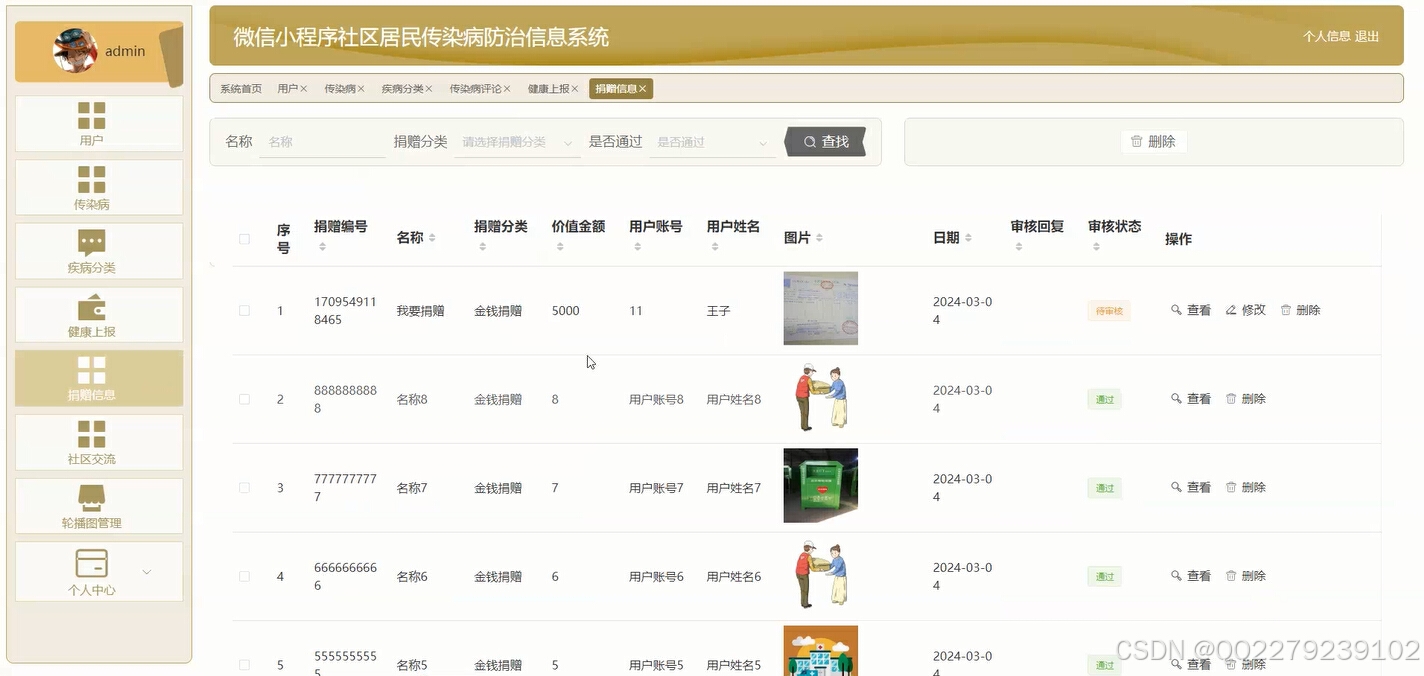Screen dimensions: 1424x676
Task: Click 退出 to log out
Action: point(1368,37)
